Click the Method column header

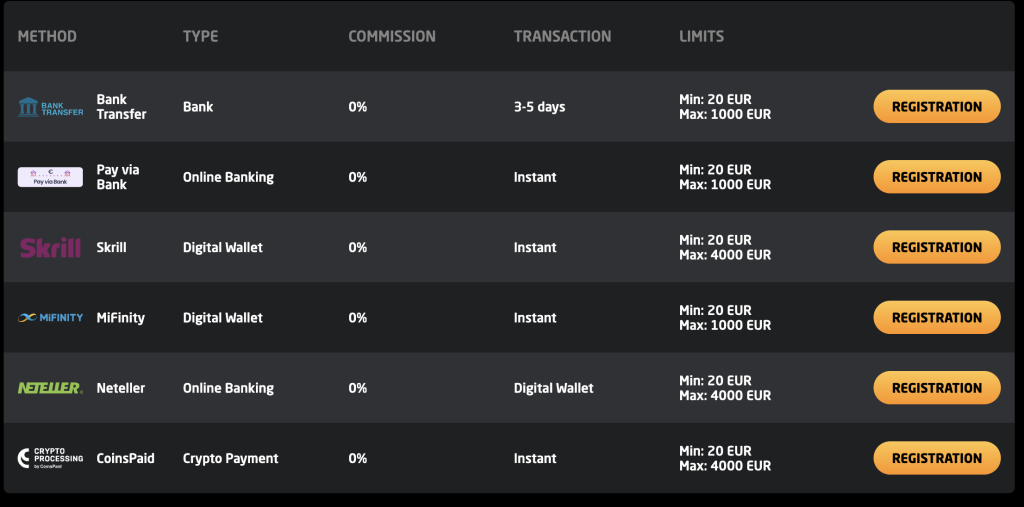(x=47, y=36)
